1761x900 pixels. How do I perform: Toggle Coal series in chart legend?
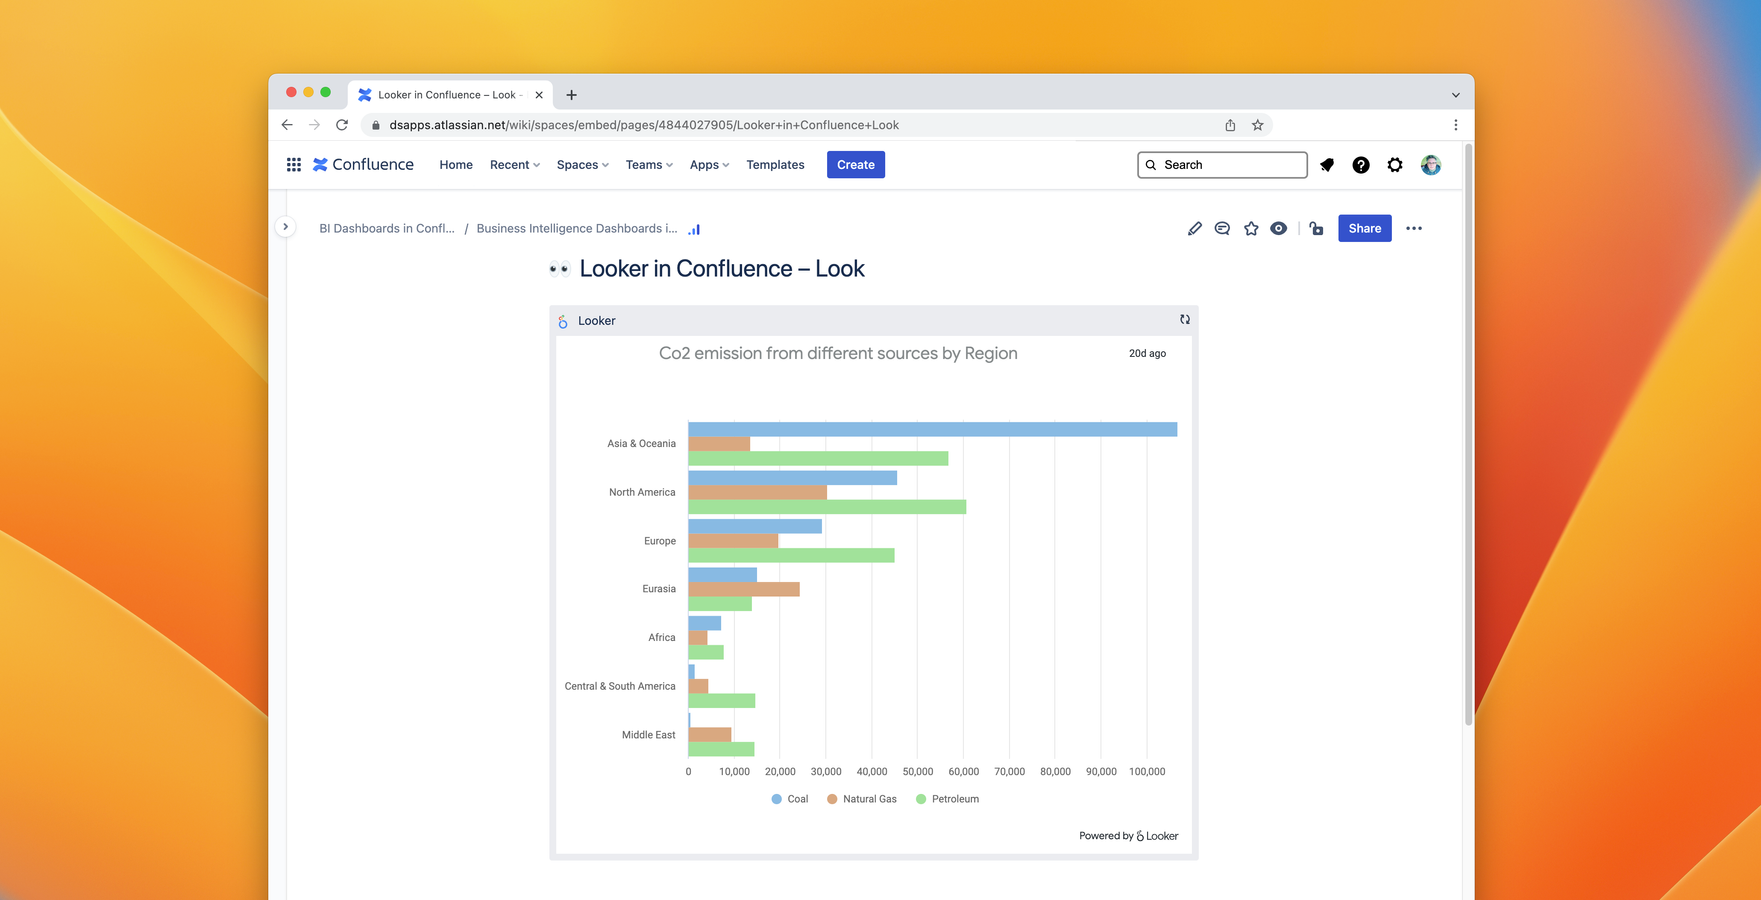[790, 799]
